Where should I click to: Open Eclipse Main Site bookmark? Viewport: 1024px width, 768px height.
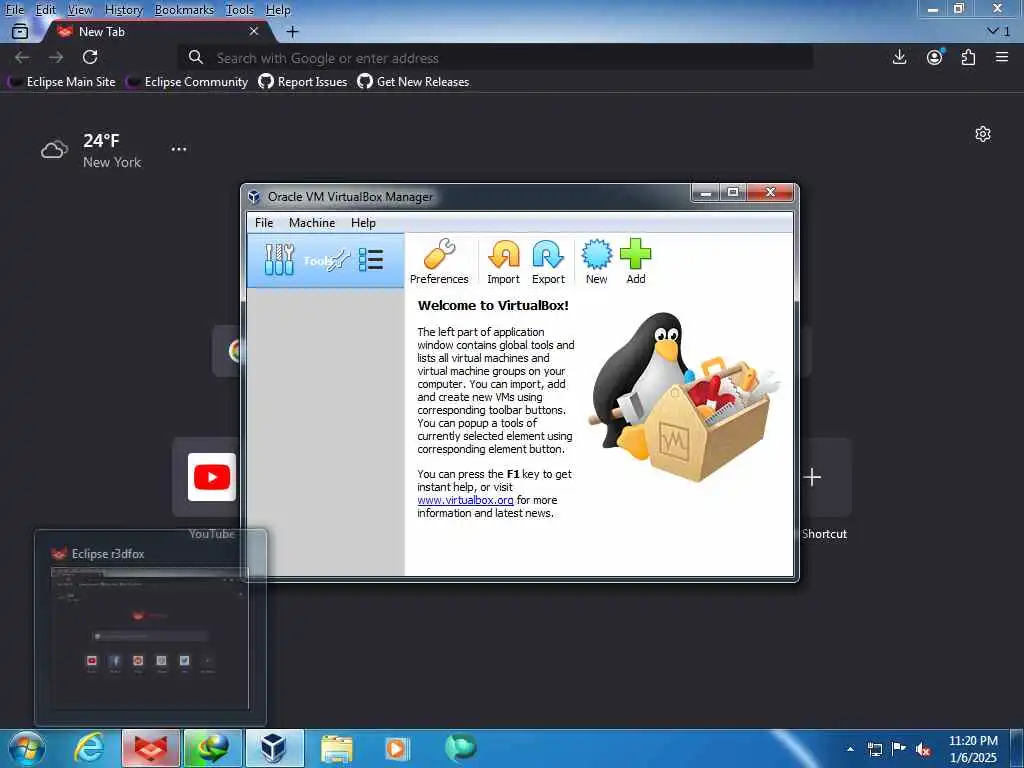(62, 82)
